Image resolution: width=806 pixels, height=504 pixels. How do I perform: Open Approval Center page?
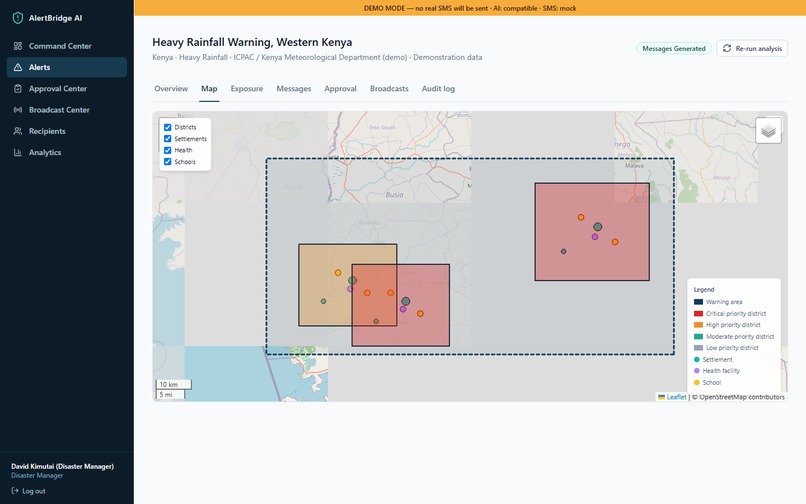point(67,88)
